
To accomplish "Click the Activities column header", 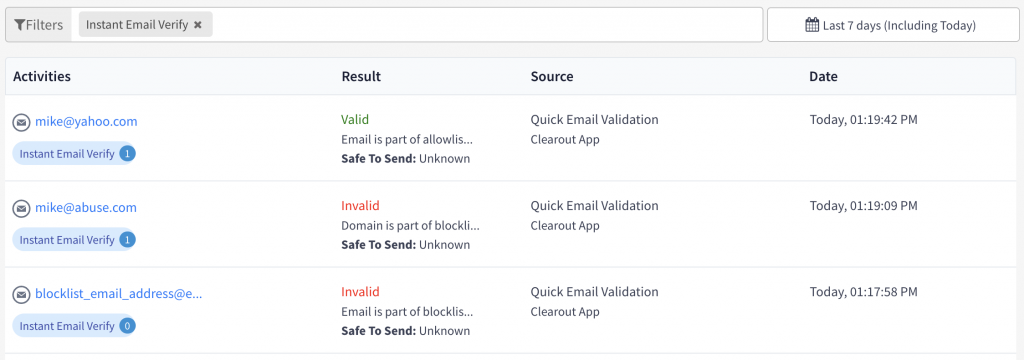I will [42, 76].
